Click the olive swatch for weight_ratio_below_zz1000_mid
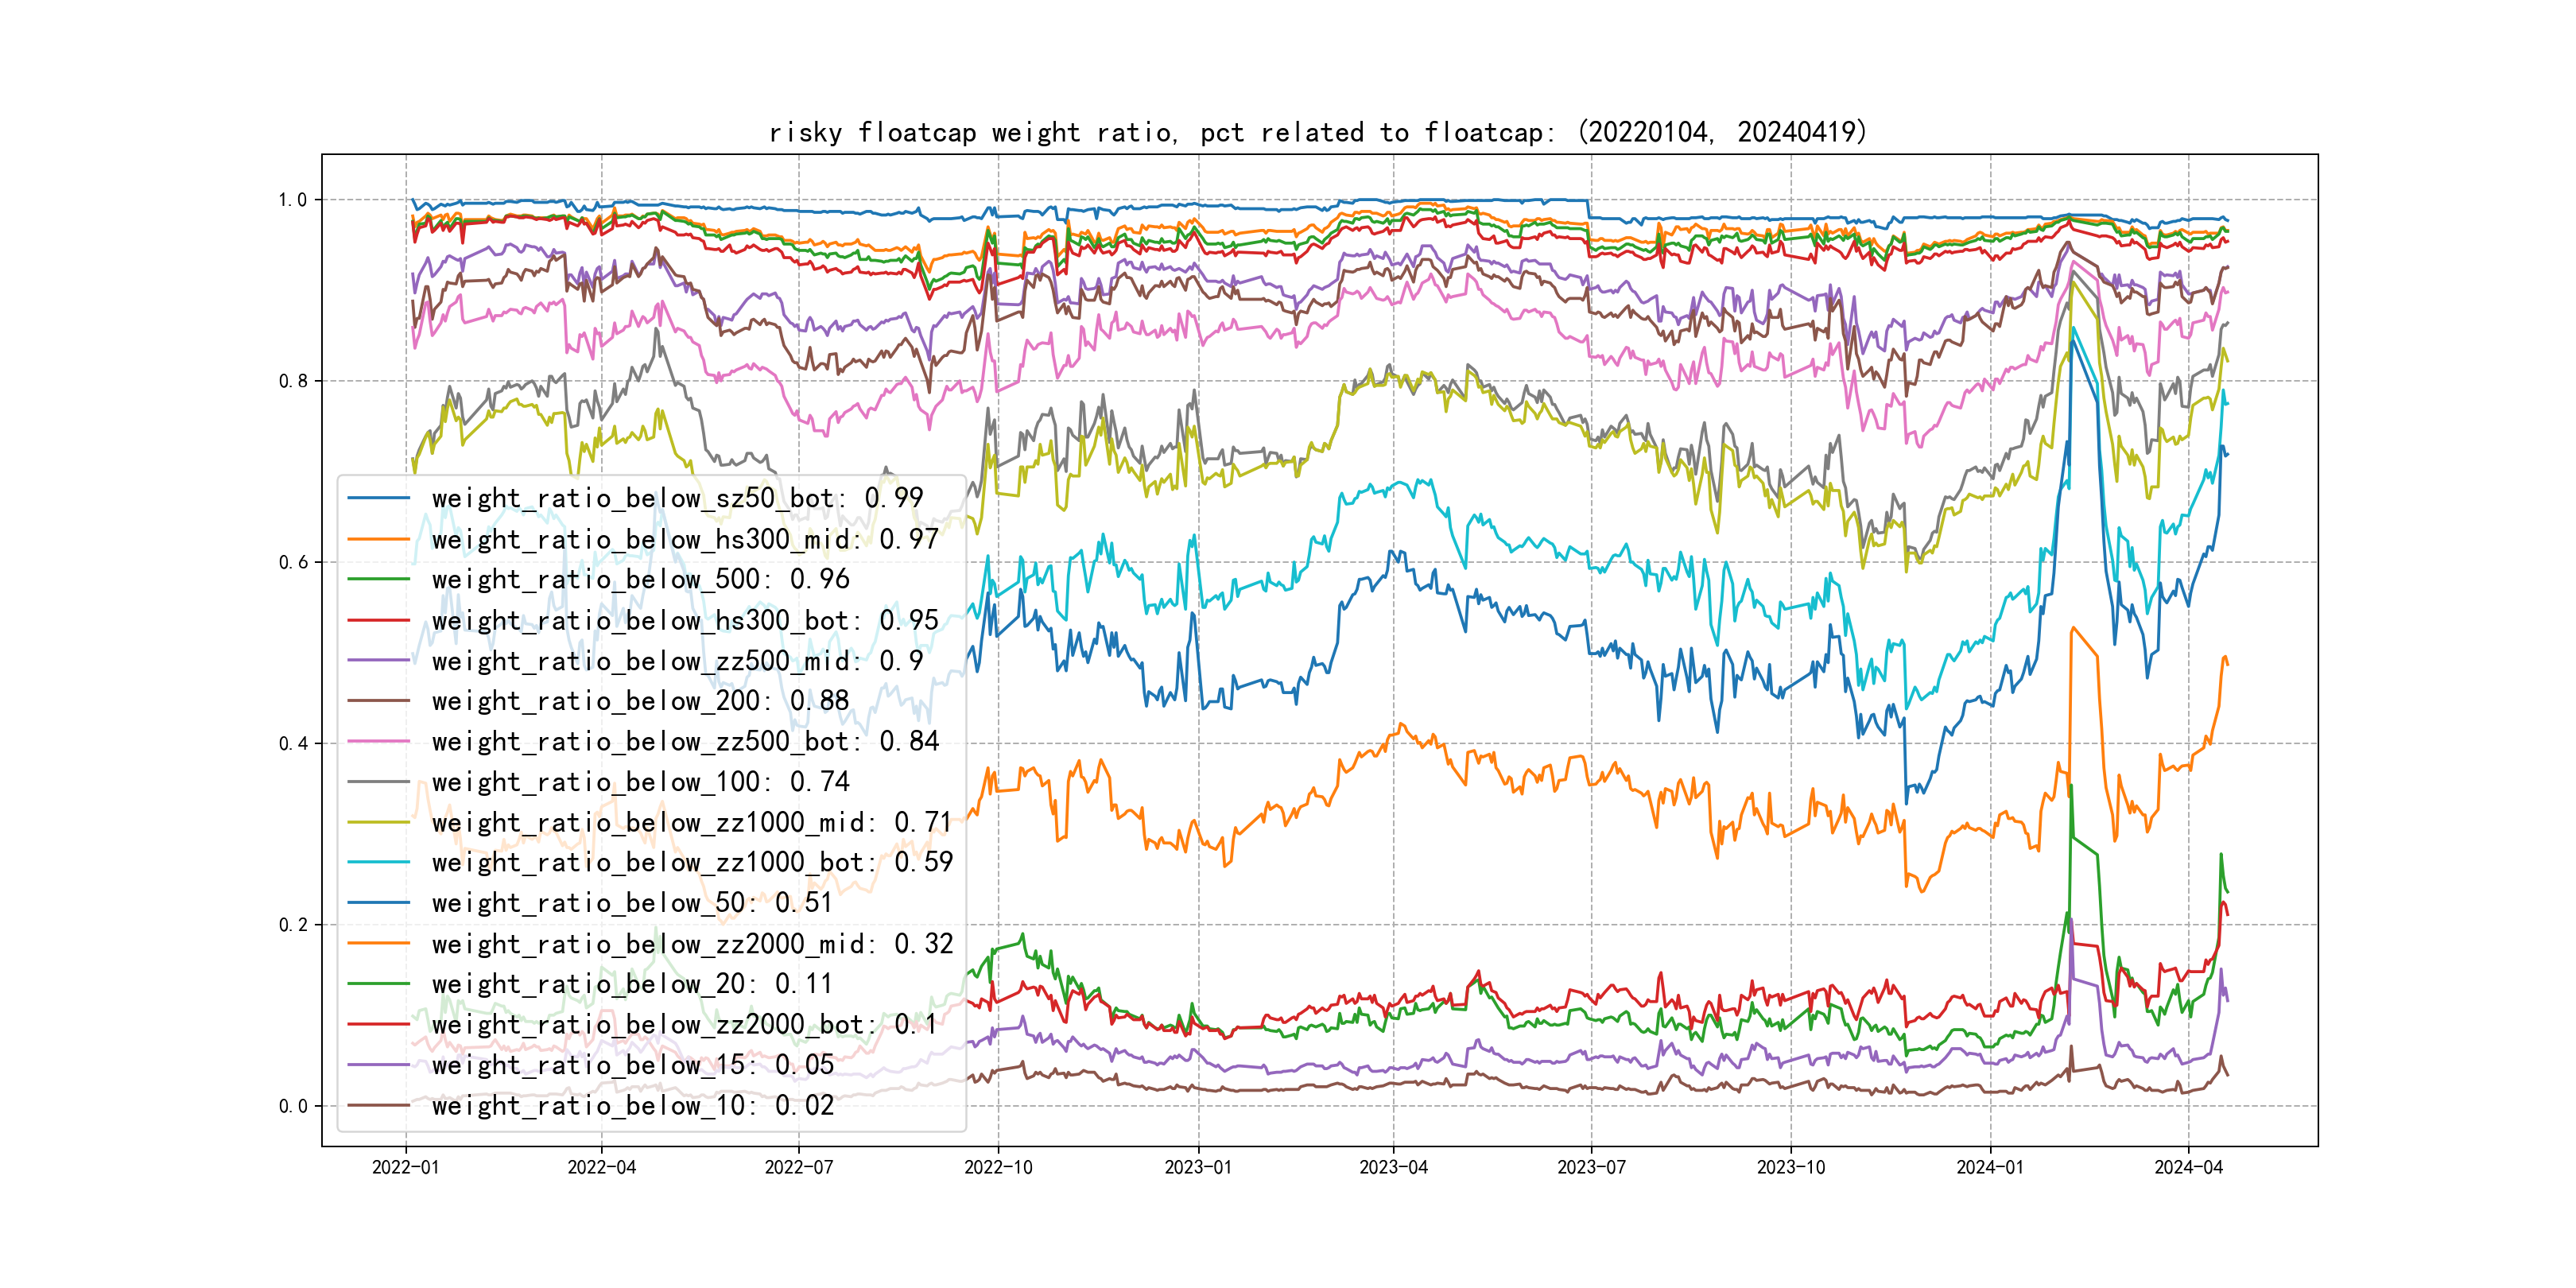 379,822
